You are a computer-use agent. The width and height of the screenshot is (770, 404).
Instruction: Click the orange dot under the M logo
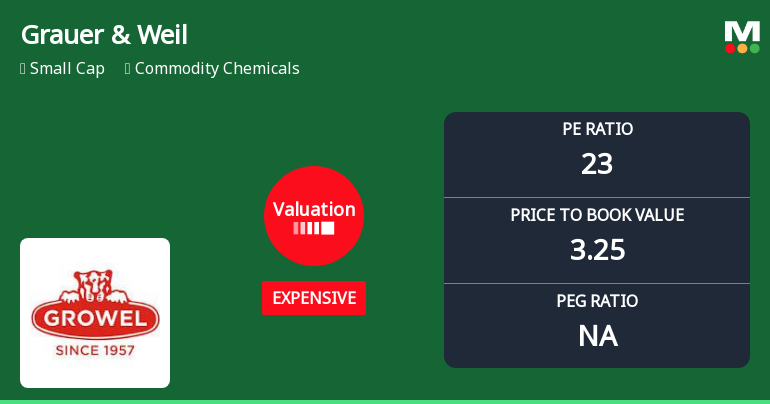coord(742,48)
